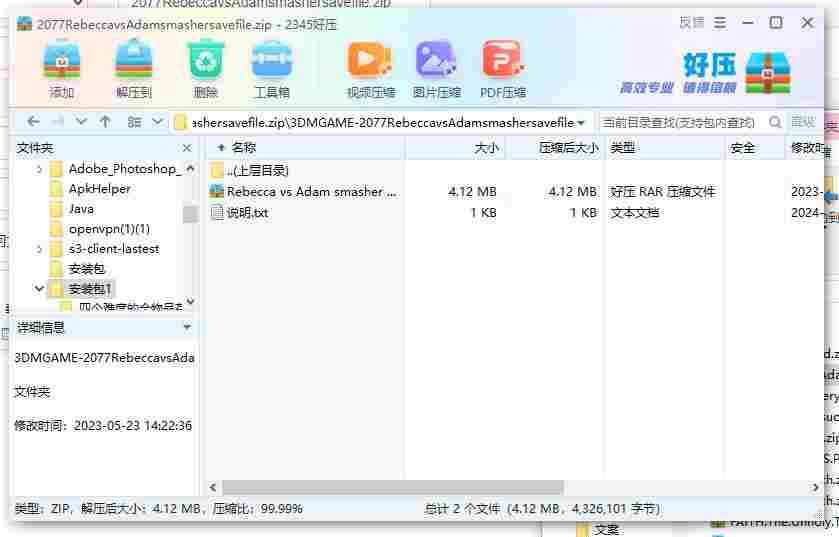Click the 说明.txt document icon
This screenshot has height=537, width=839.
click(217, 213)
